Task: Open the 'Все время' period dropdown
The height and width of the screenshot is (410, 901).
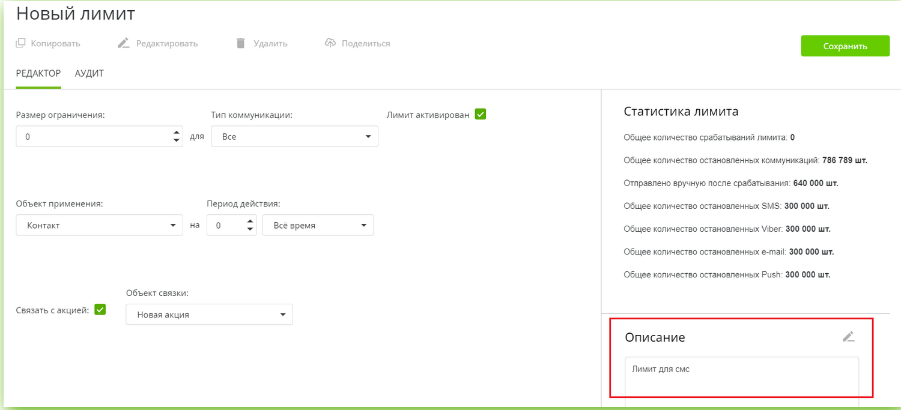Action: coord(317,226)
